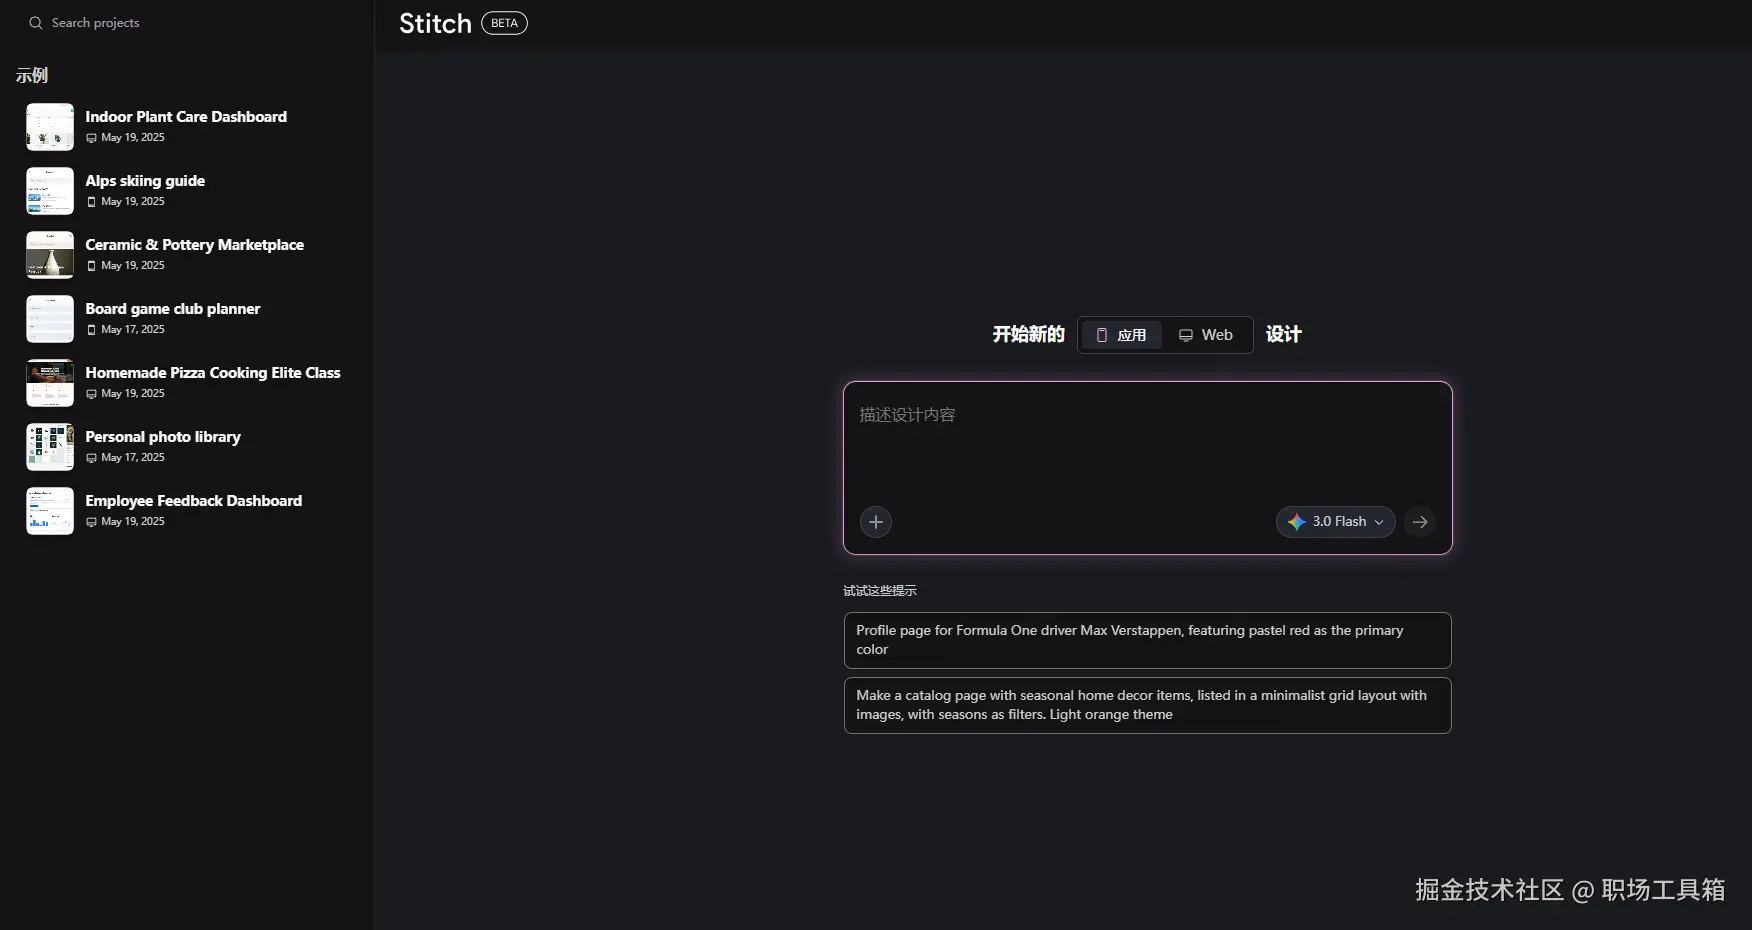Click the plus attachment button

pyautogui.click(x=876, y=522)
